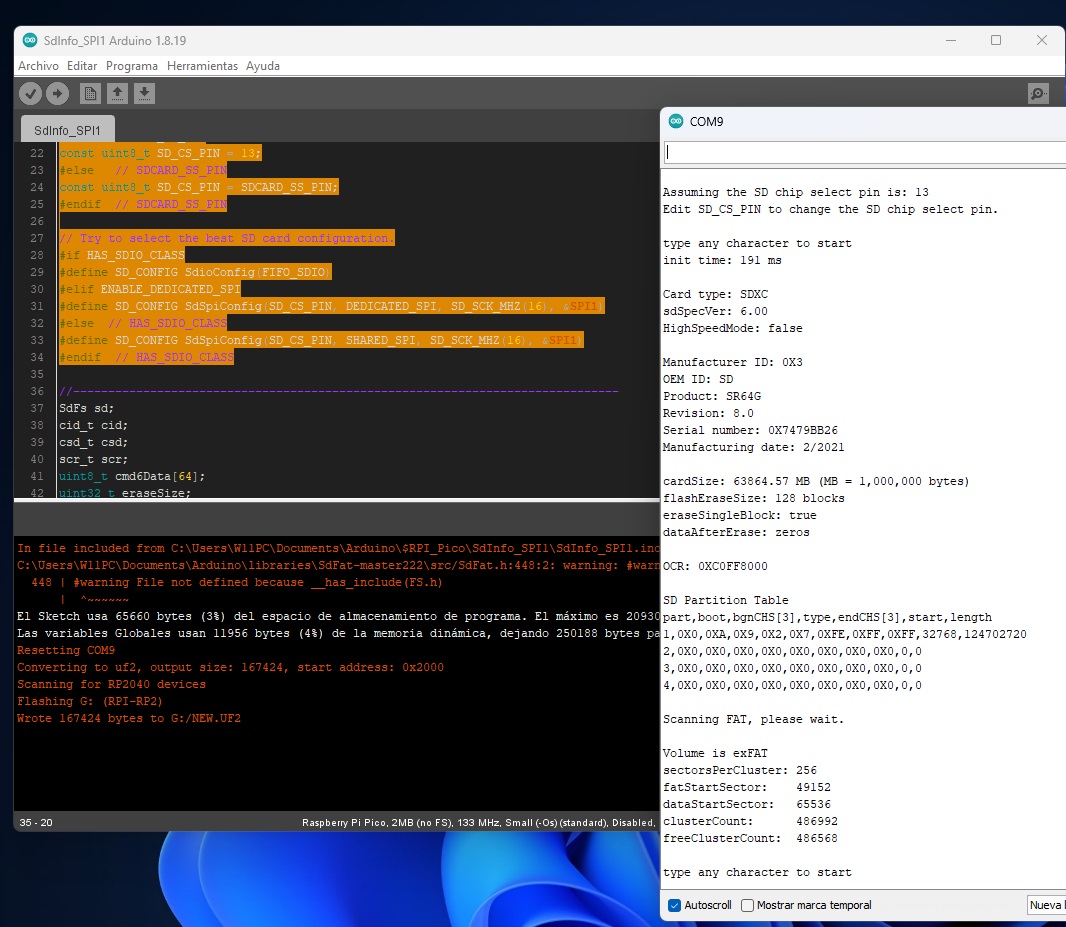Screen dimensions: 1066x927
Task: Click 'Product: SR64G' output line
Action: tap(712, 396)
